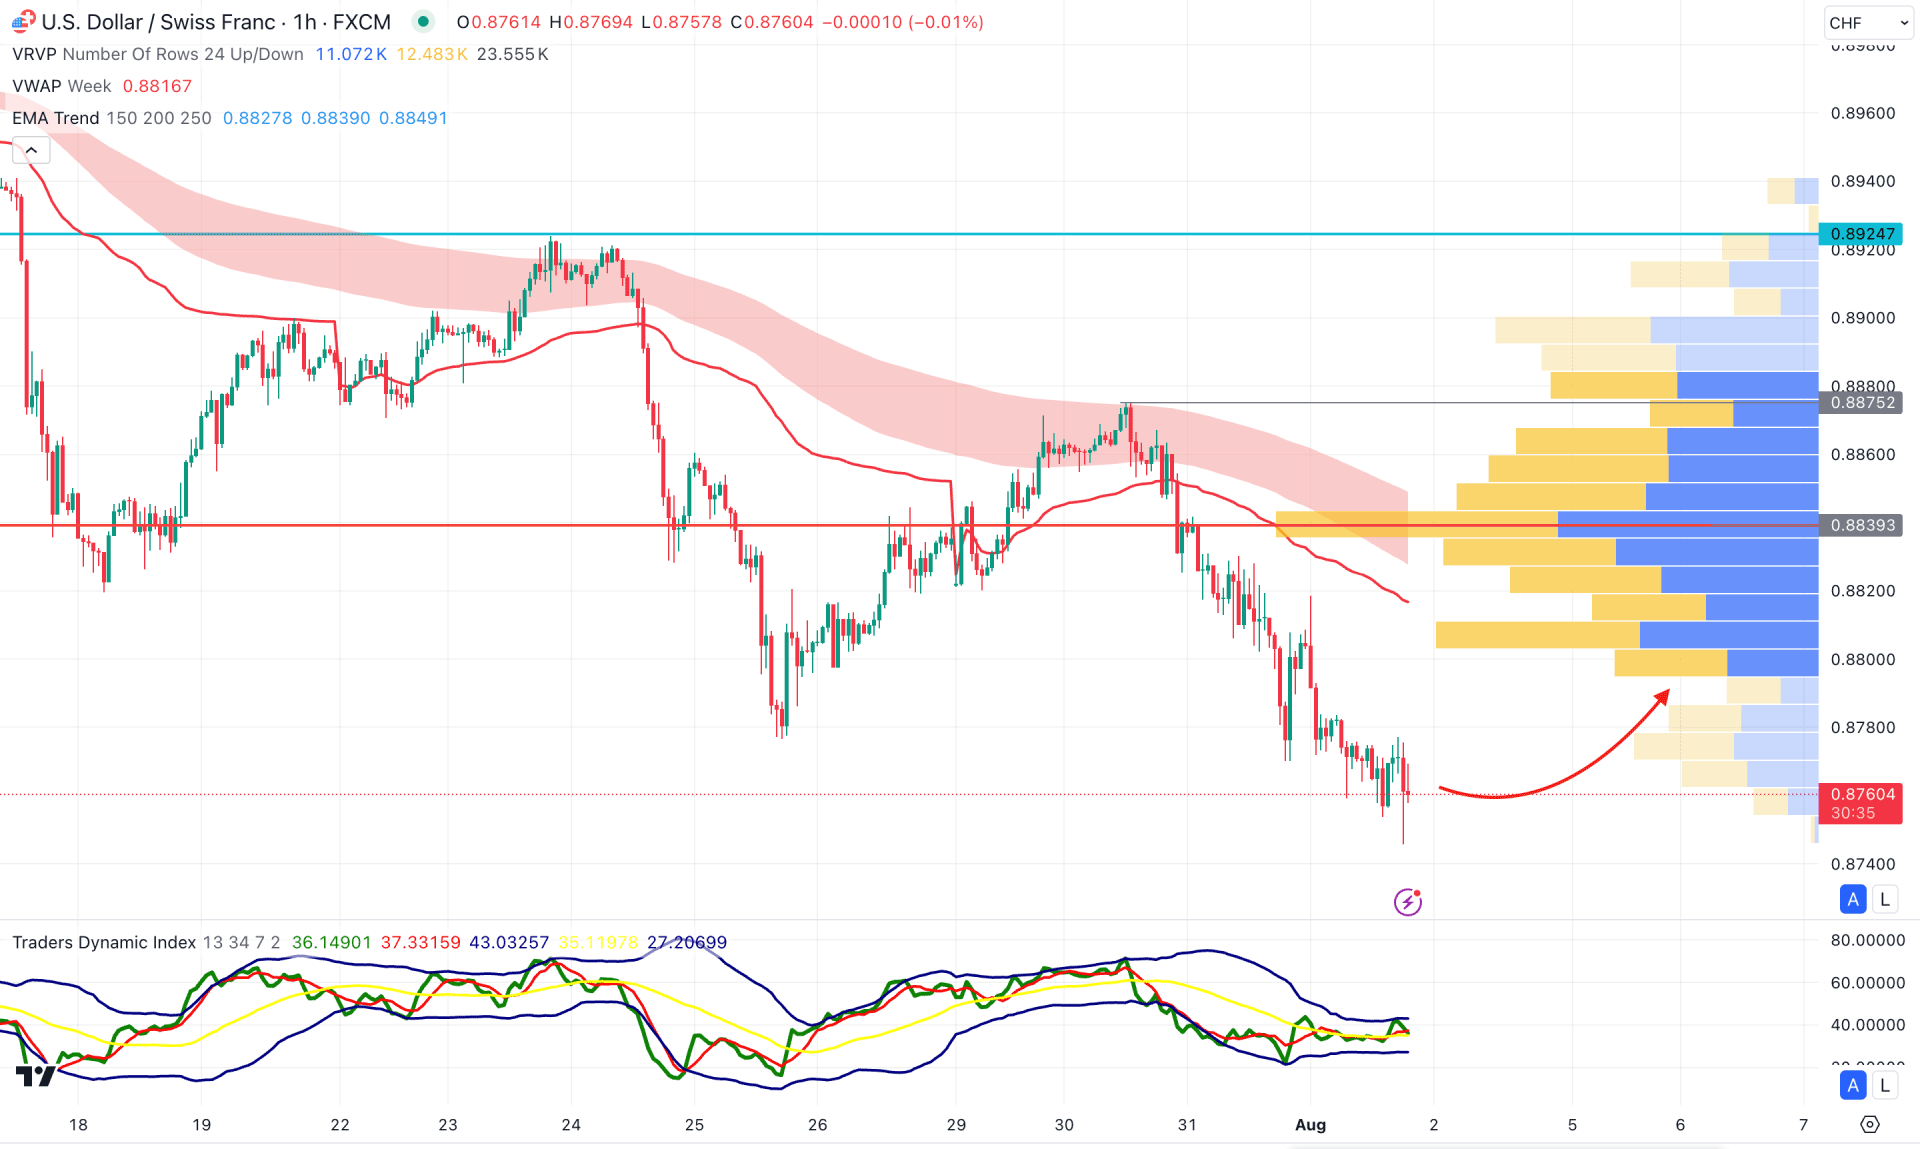Toggle log scale on the indicator pane
Viewport: 1920px width, 1149px height.
1885,1085
